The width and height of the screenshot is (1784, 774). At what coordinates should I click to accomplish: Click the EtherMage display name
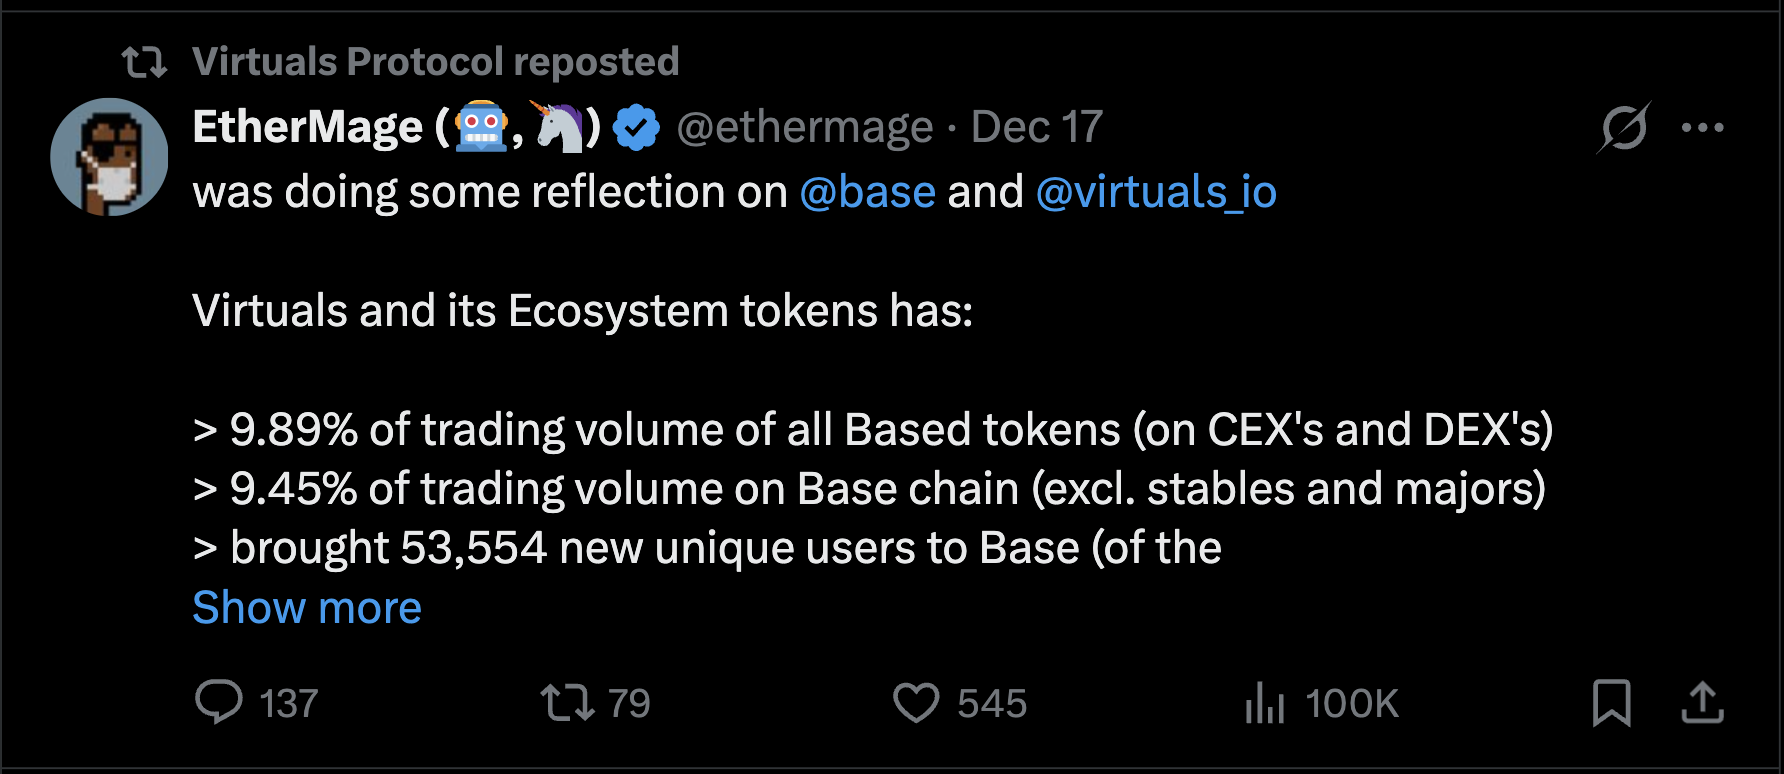(x=397, y=127)
